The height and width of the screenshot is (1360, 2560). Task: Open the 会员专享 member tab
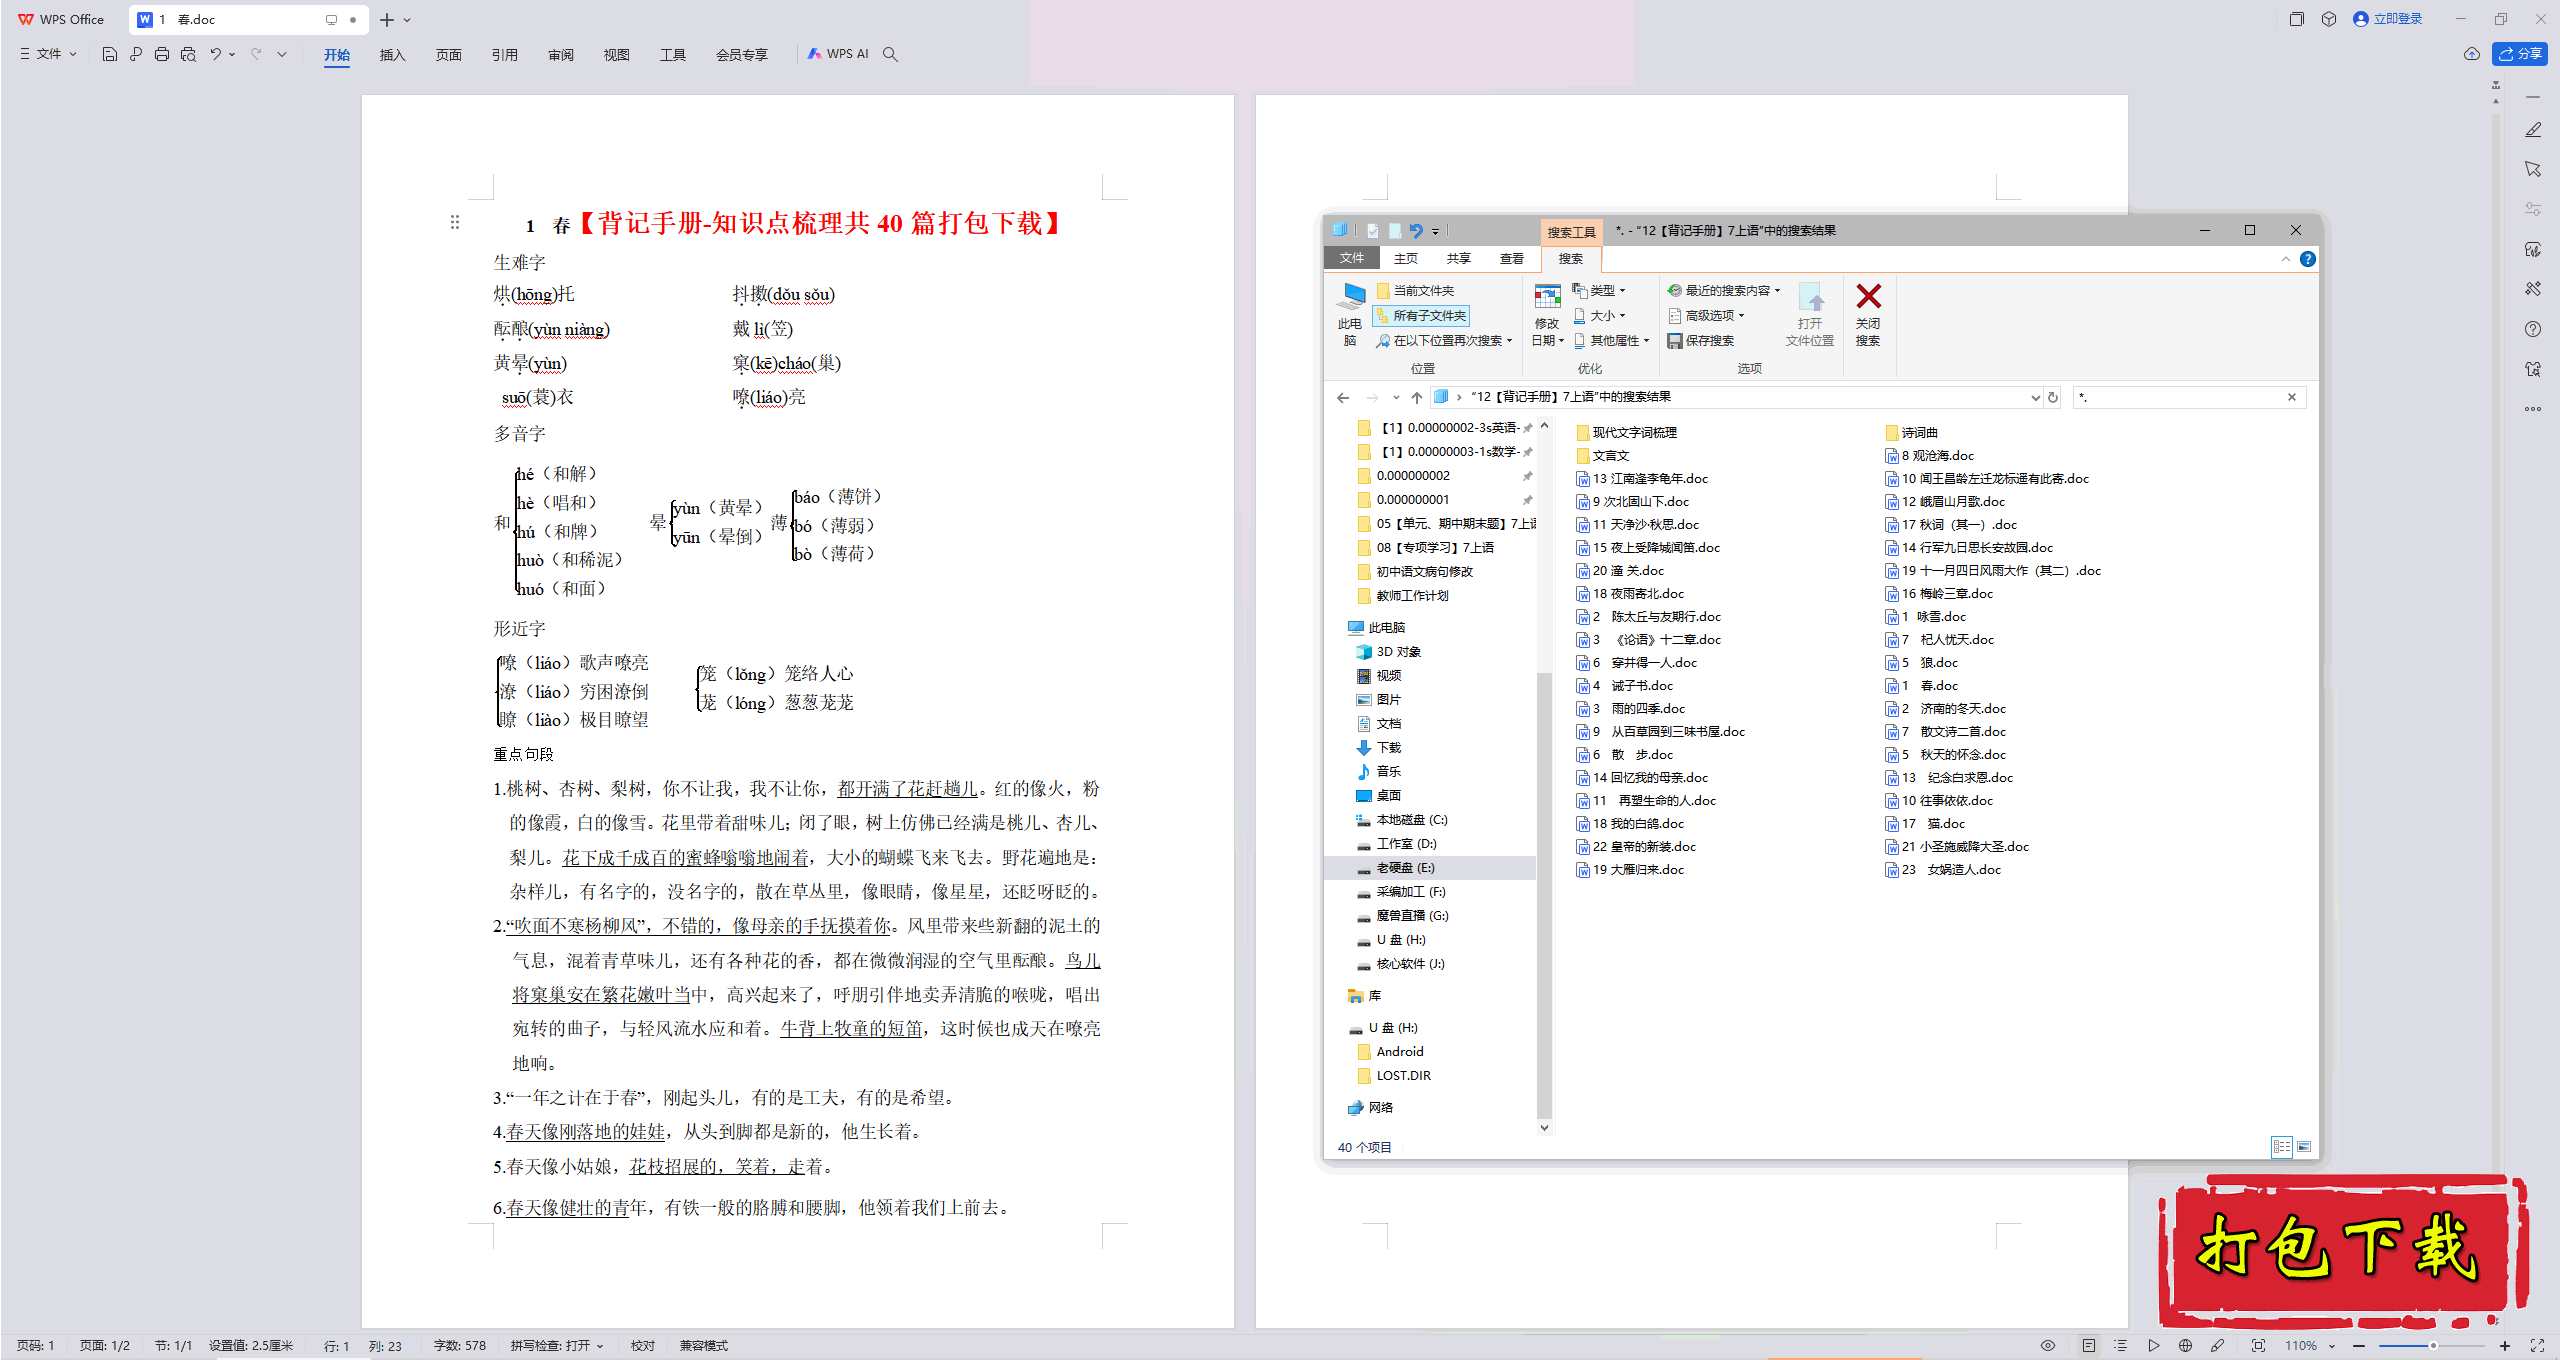point(741,55)
